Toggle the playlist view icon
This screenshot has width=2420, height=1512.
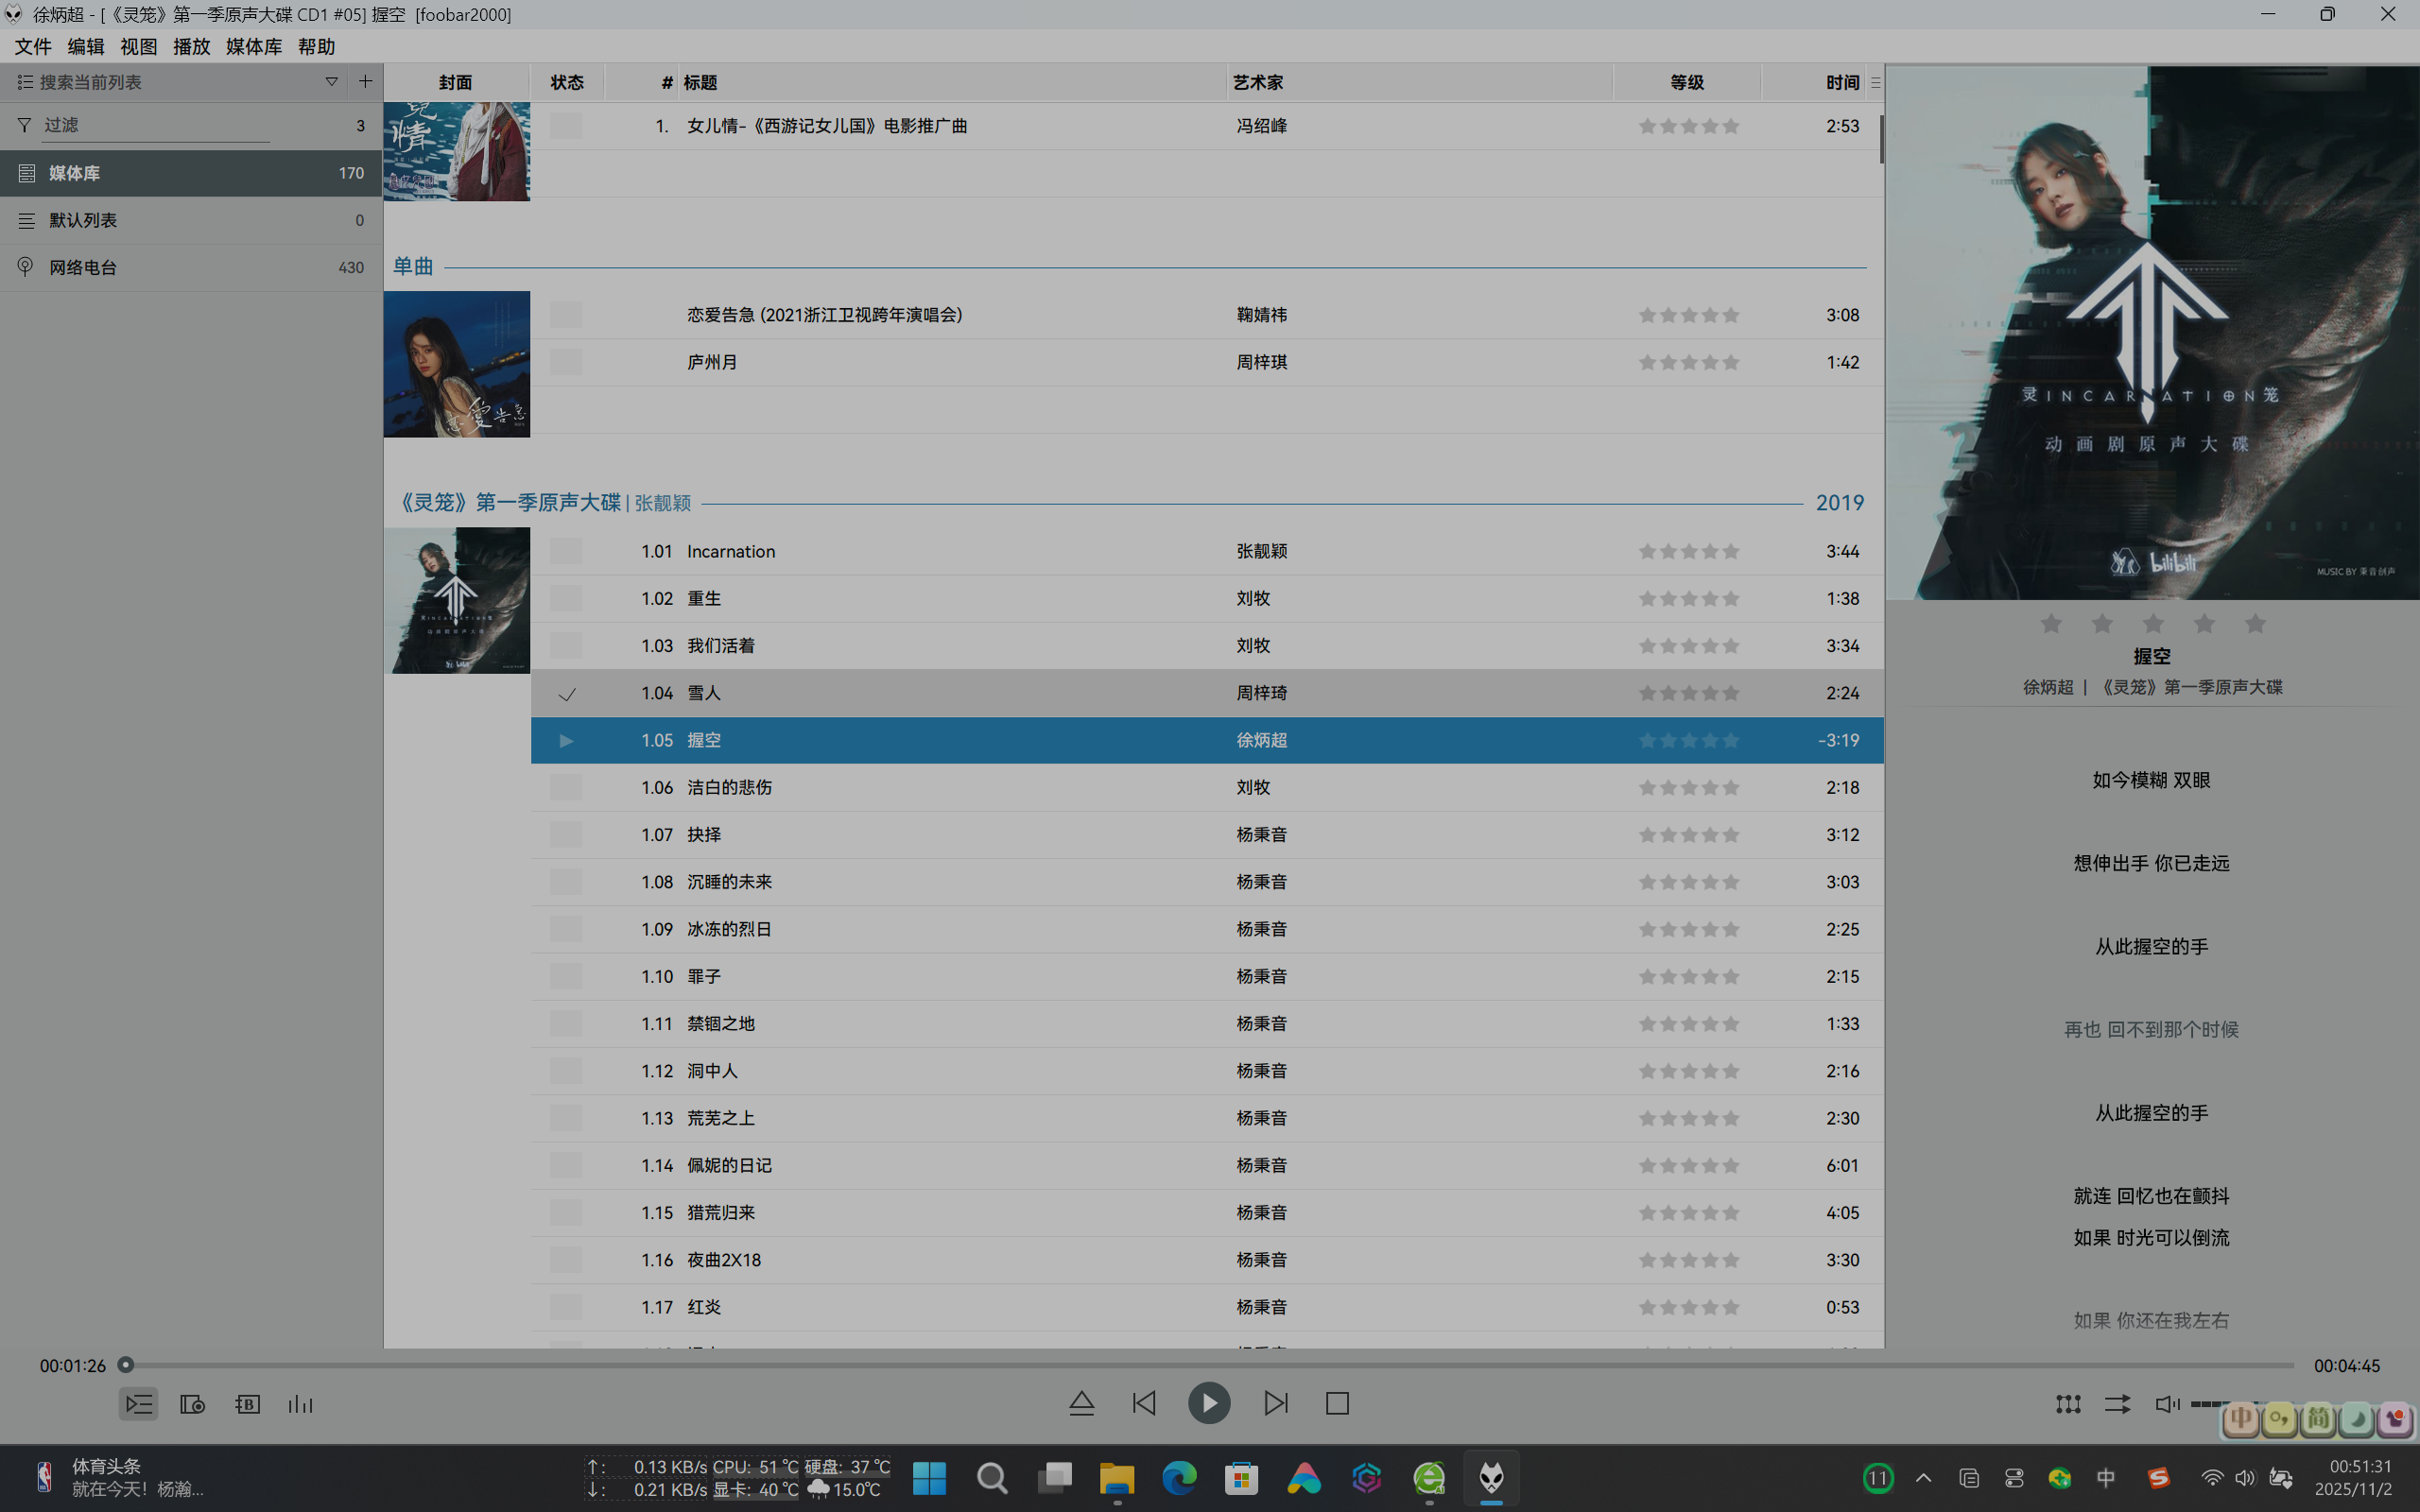(x=139, y=1404)
